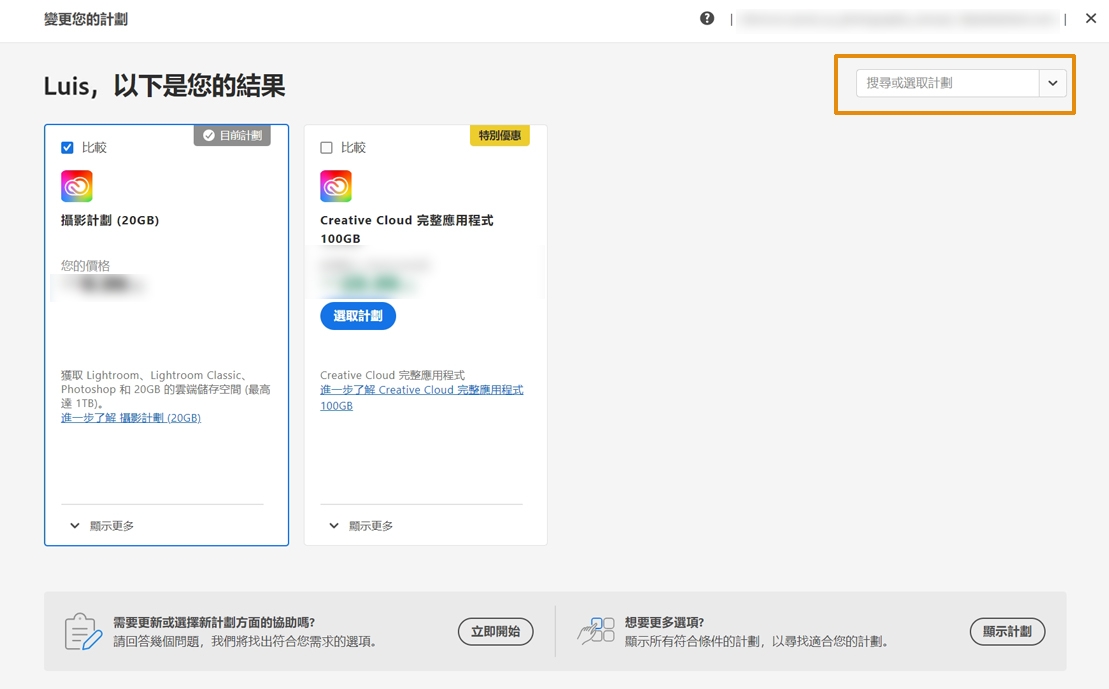Viewport: 1109px width, 689px height.
Task: Click the clipboard pencil help icon
Action: click(83, 632)
